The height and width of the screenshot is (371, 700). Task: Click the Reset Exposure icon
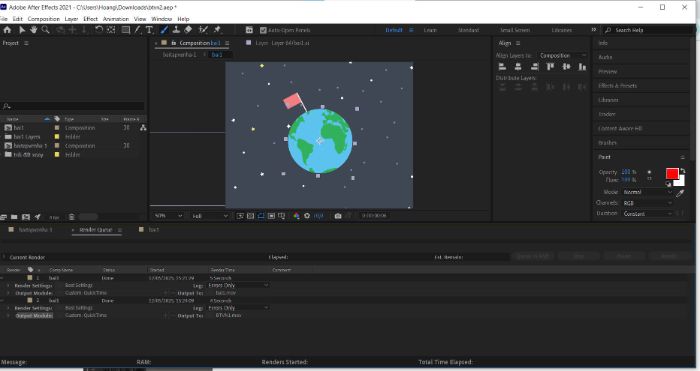pos(307,216)
